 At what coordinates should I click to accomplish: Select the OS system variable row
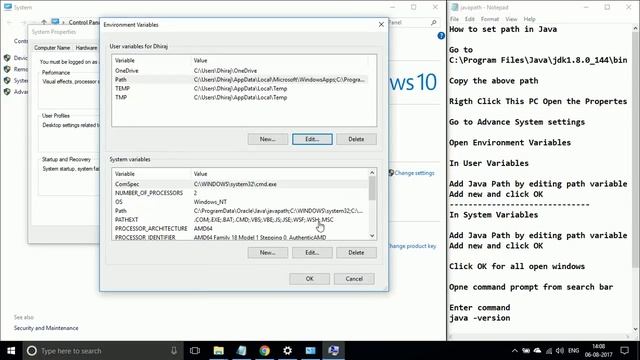[x=240, y=202]
